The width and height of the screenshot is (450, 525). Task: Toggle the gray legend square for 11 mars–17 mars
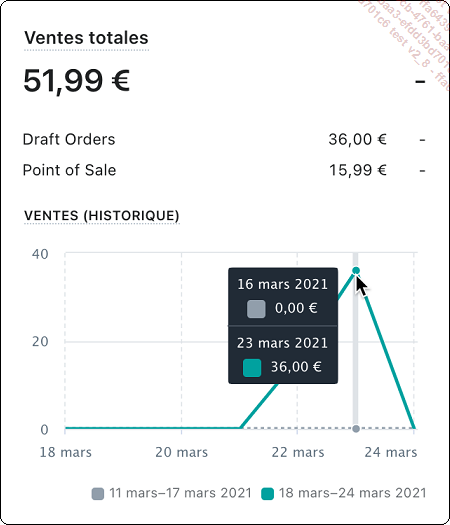pyautogui.click(x=98, y=494)
